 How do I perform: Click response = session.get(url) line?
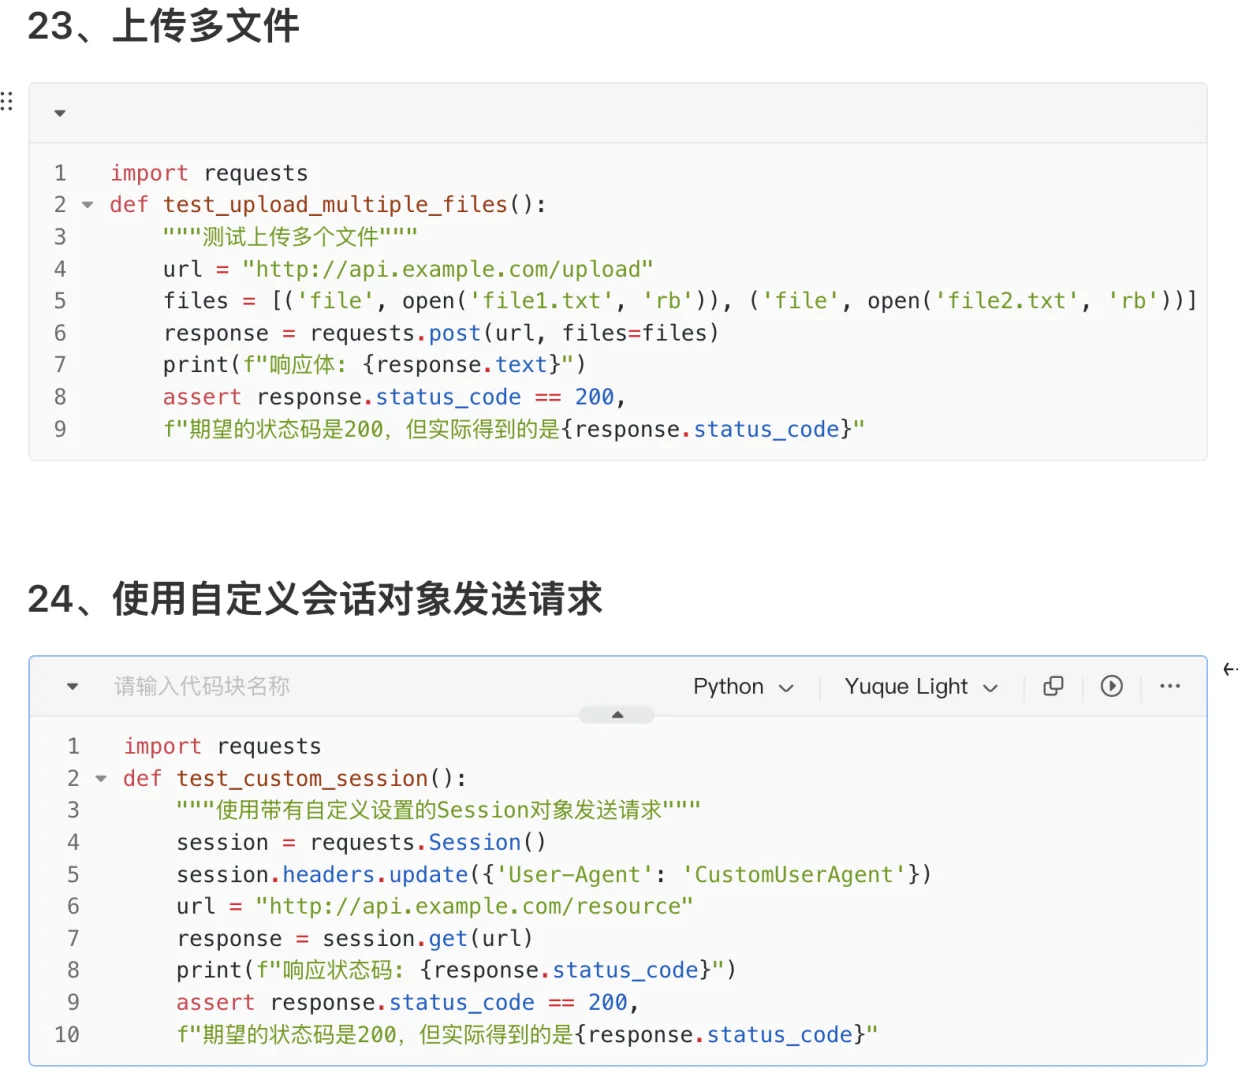355,939
